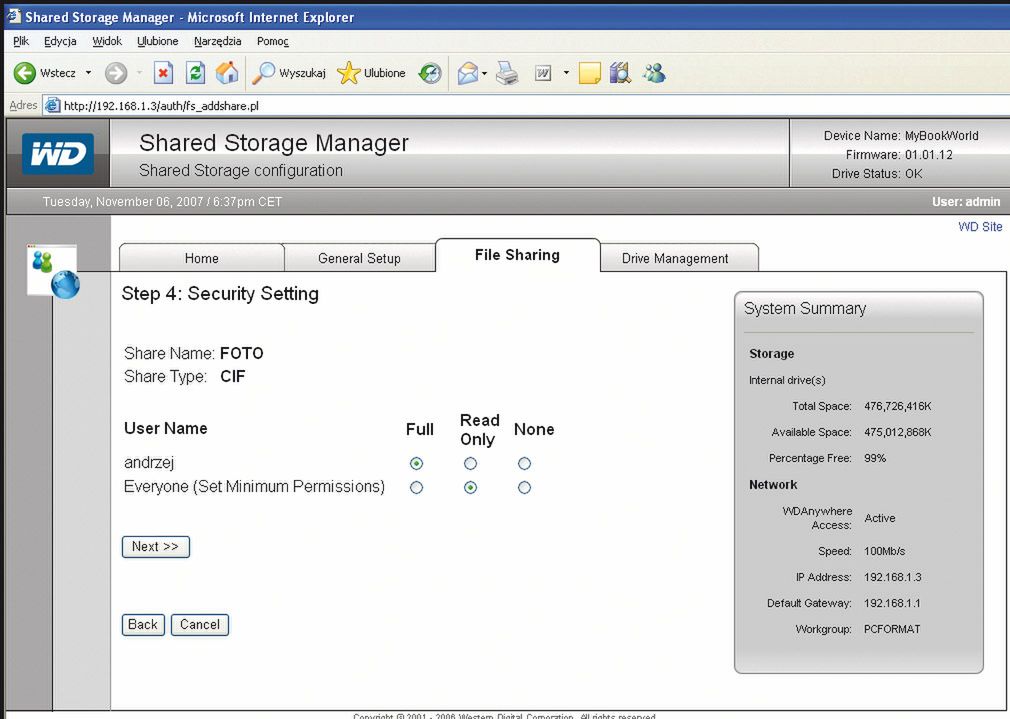Viewport: 1010px width, 719px height.
Task: Click the Default Gateway value 192.168.1.1
Action: 892,603
